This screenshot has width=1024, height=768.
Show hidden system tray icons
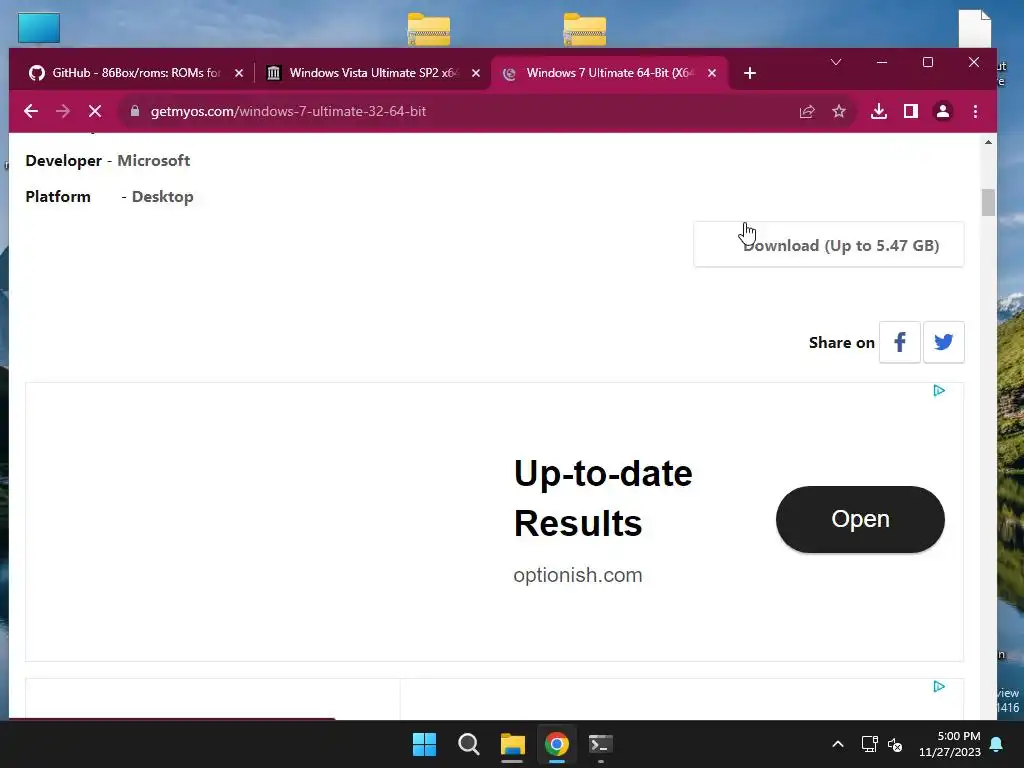coord(838,744)
